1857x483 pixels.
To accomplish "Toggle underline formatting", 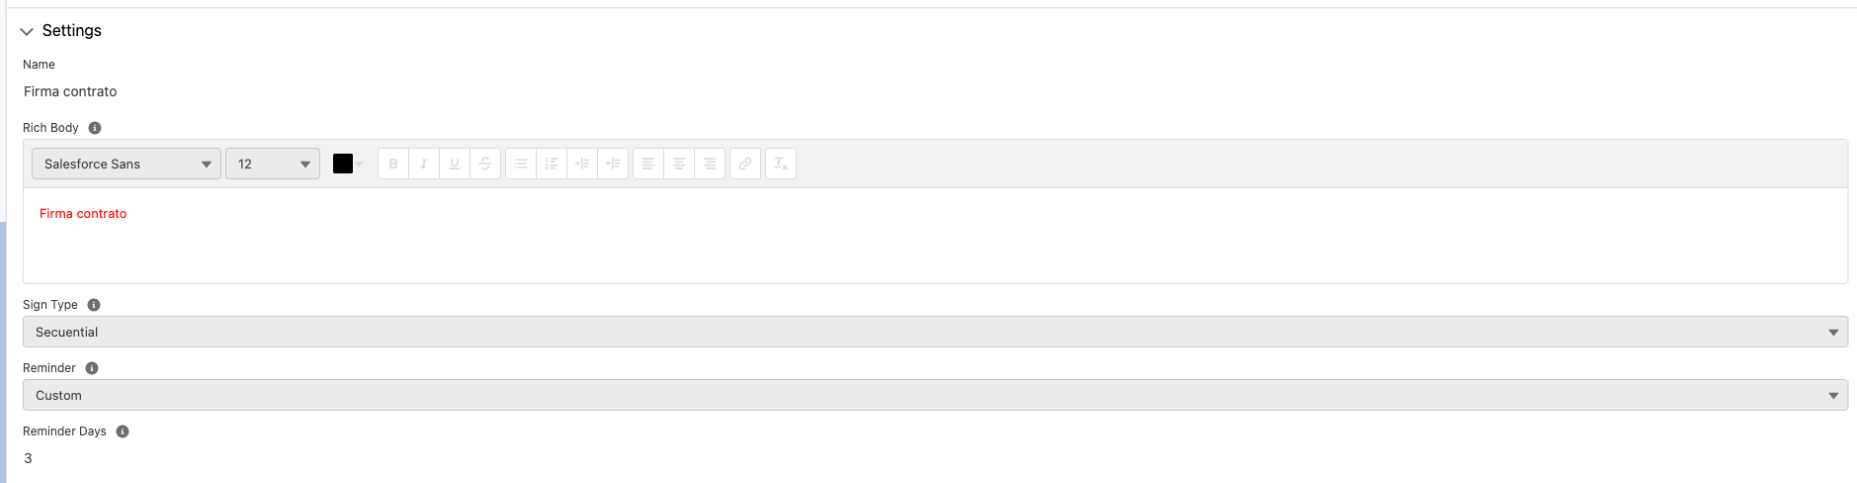I will [x=455, y=164].
